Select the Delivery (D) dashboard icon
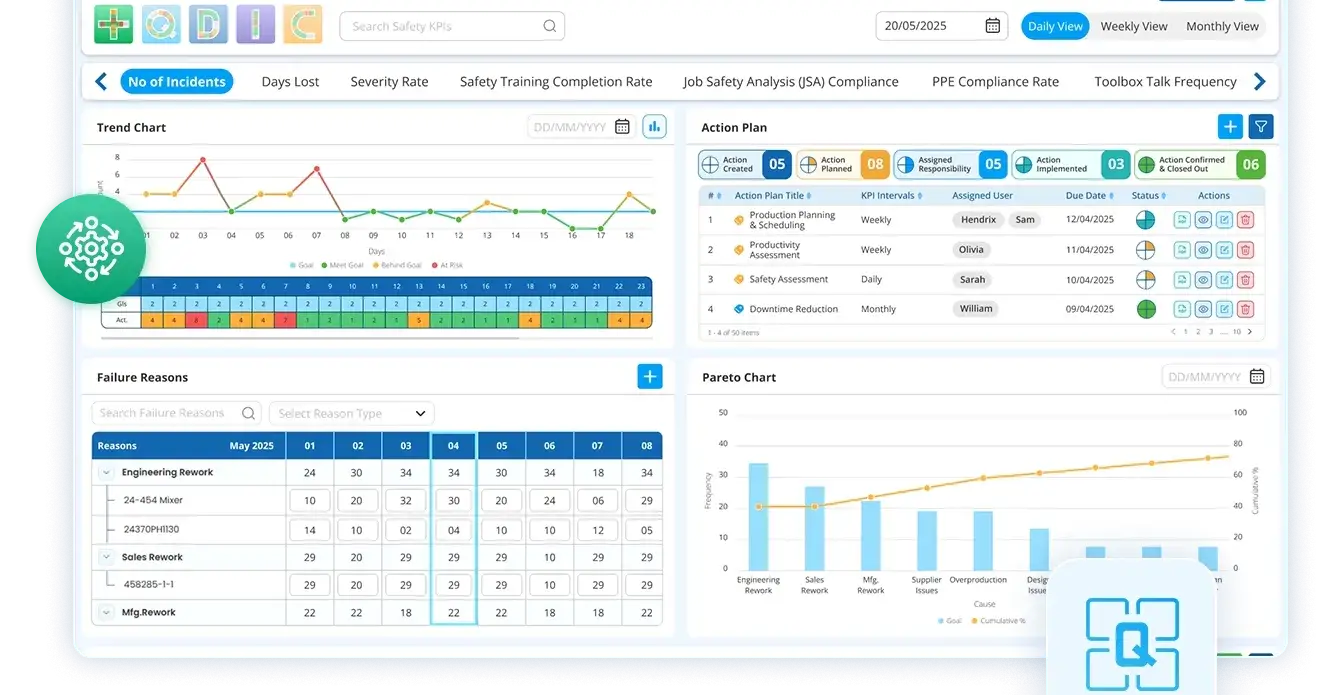Viewport: 1324px width, 695px height. point(208,24)
